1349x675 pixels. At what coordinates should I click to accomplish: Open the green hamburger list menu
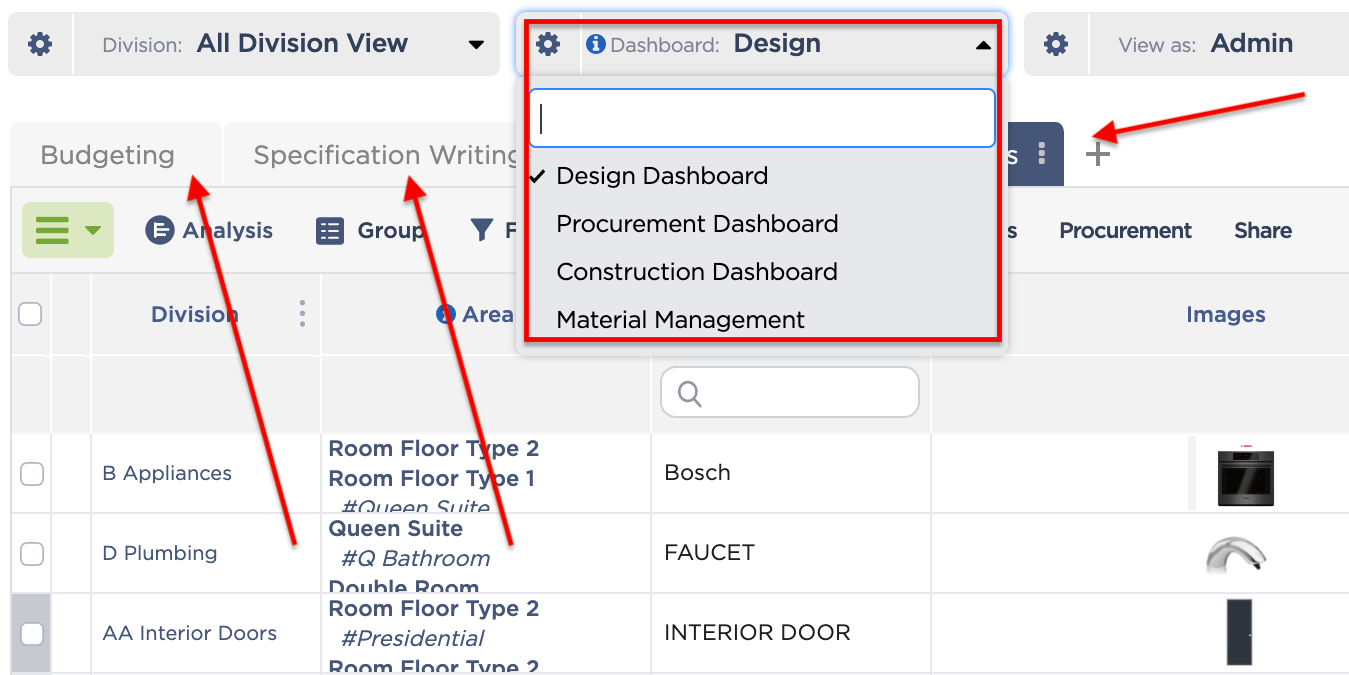68,230
